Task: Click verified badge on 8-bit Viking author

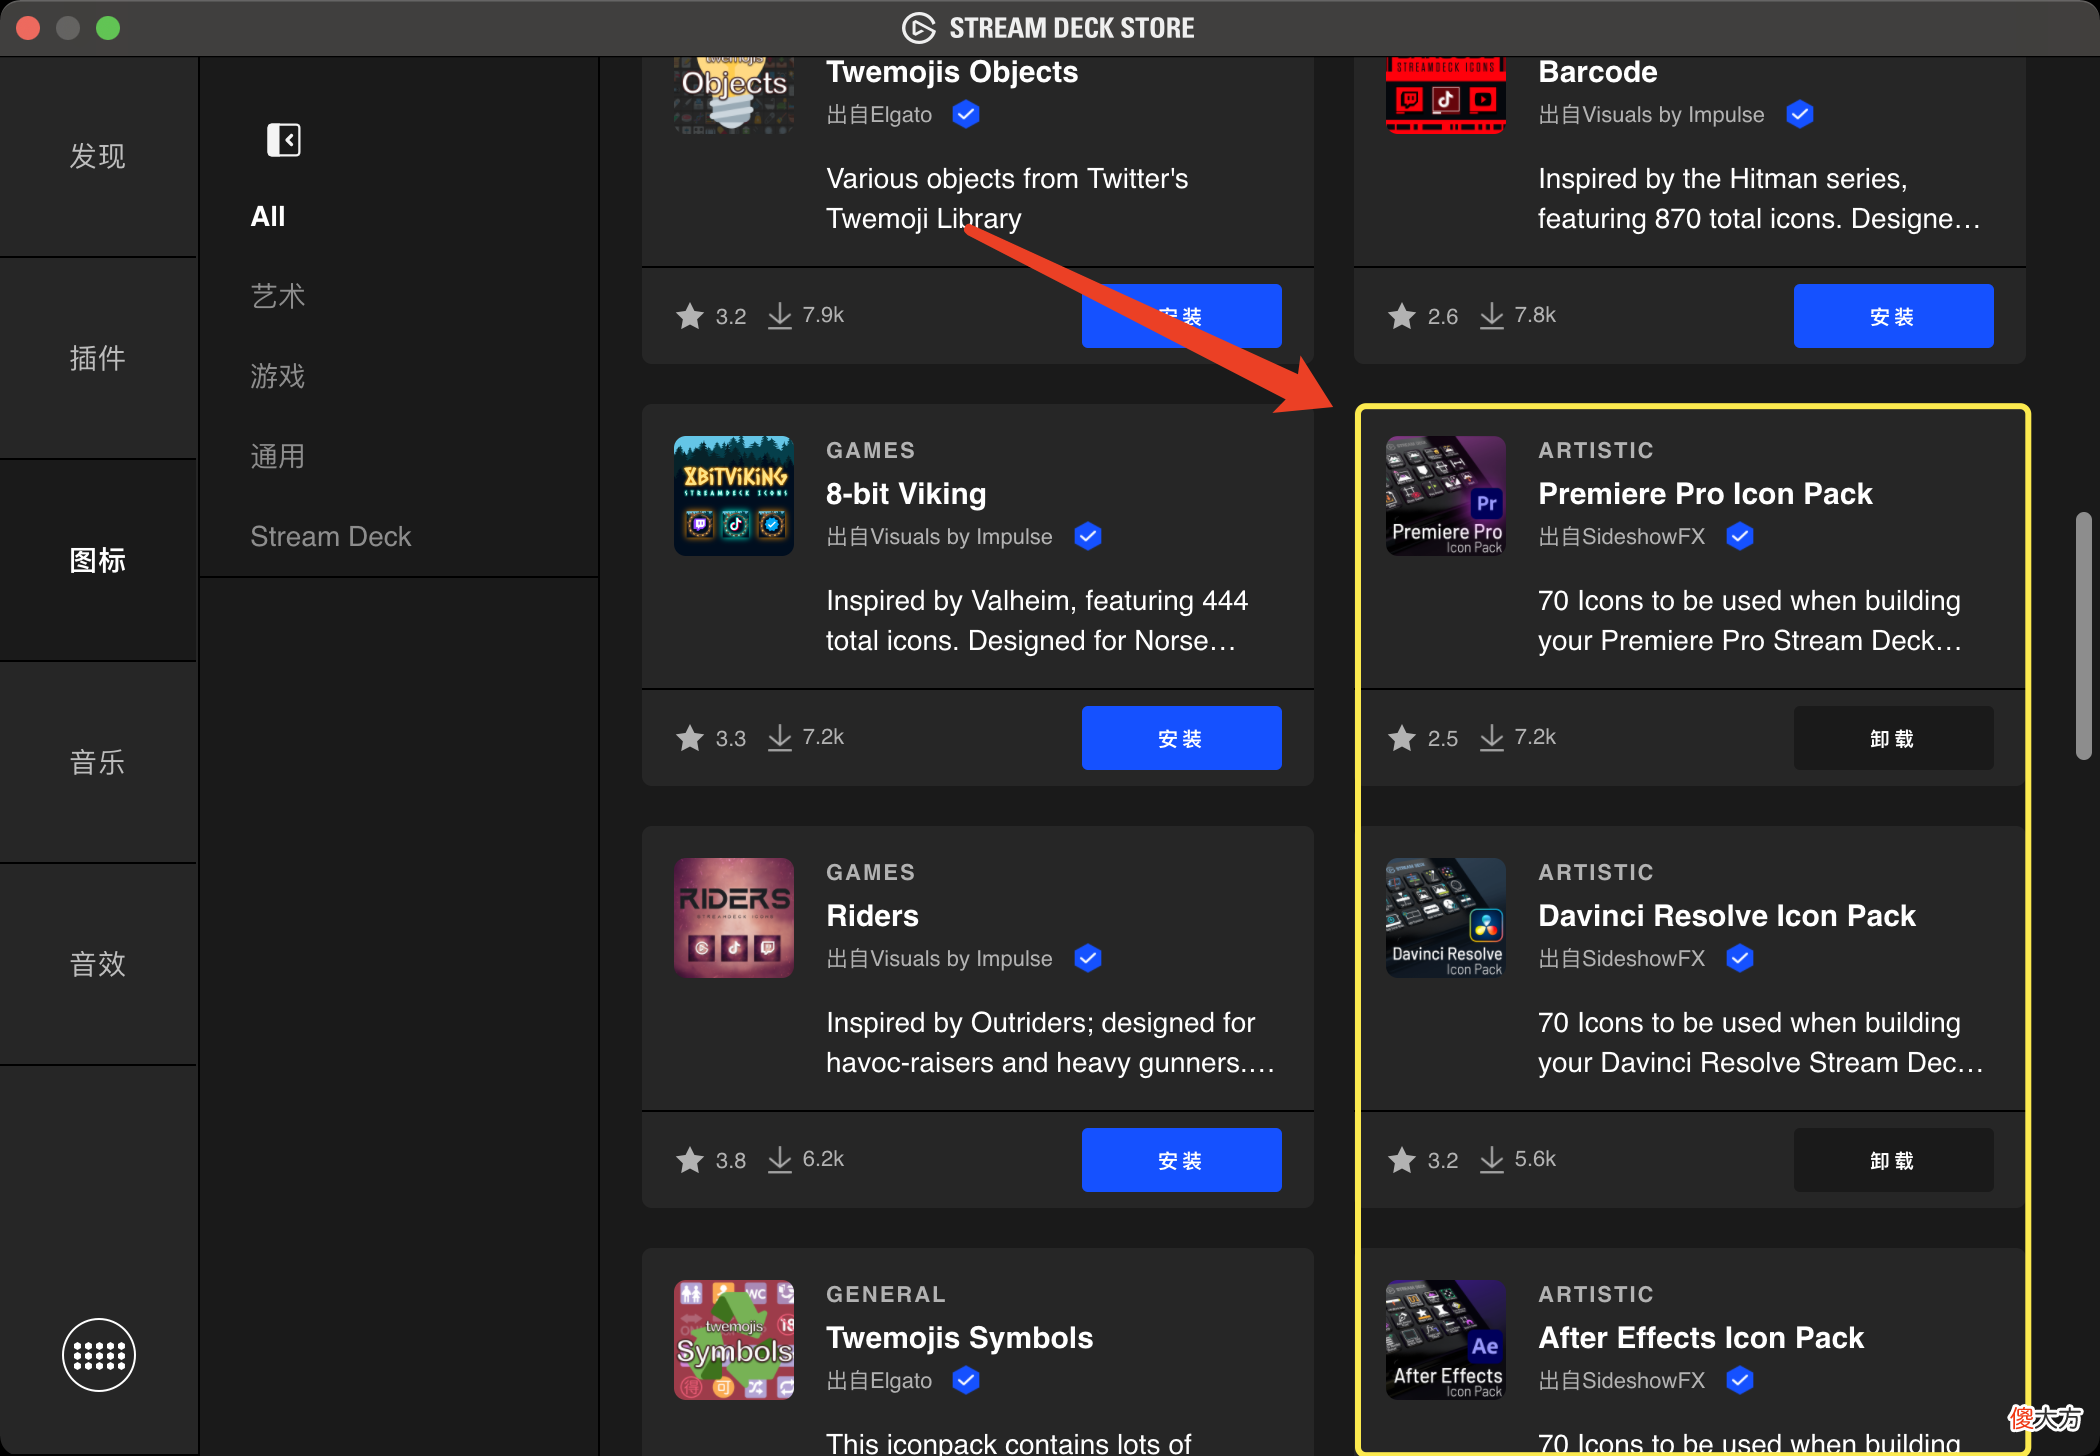Action: (x=1088, y=536)
